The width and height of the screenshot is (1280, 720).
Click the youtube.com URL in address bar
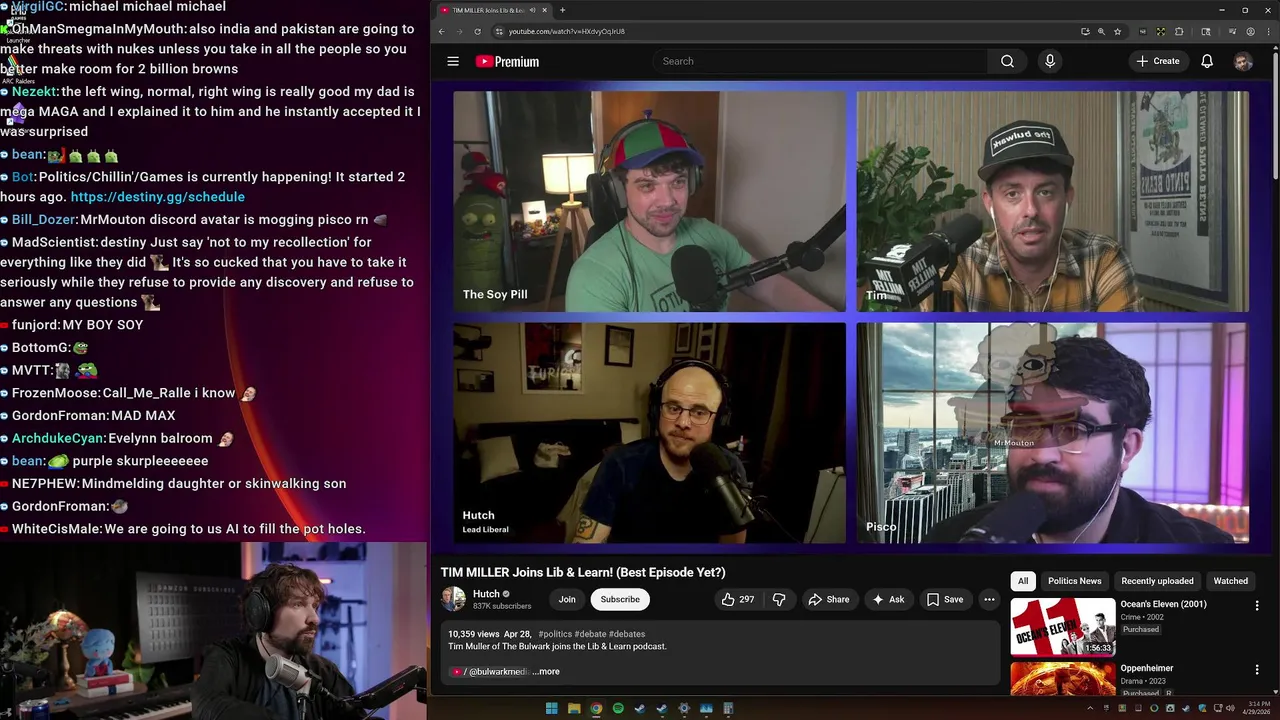click(566, 31)
